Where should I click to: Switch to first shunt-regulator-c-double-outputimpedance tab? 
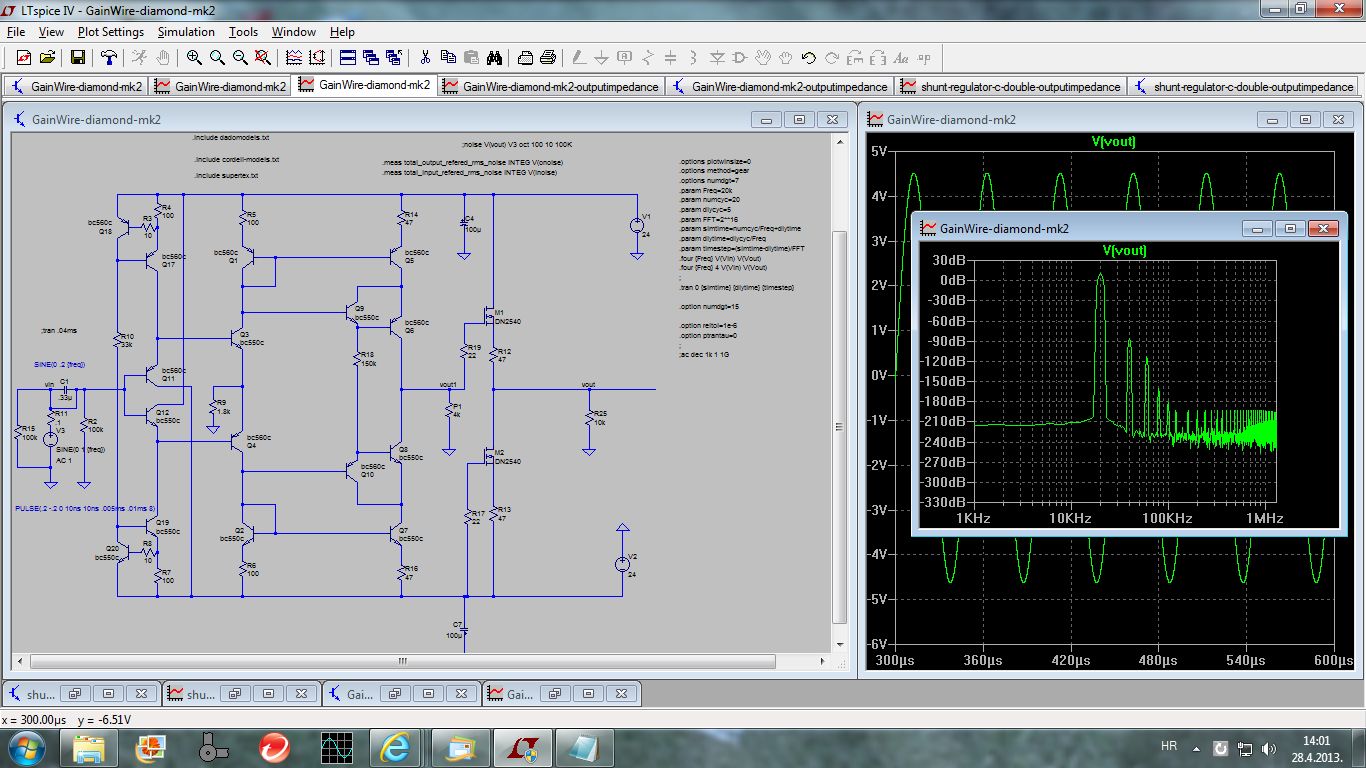click(x=1011, y=86)
